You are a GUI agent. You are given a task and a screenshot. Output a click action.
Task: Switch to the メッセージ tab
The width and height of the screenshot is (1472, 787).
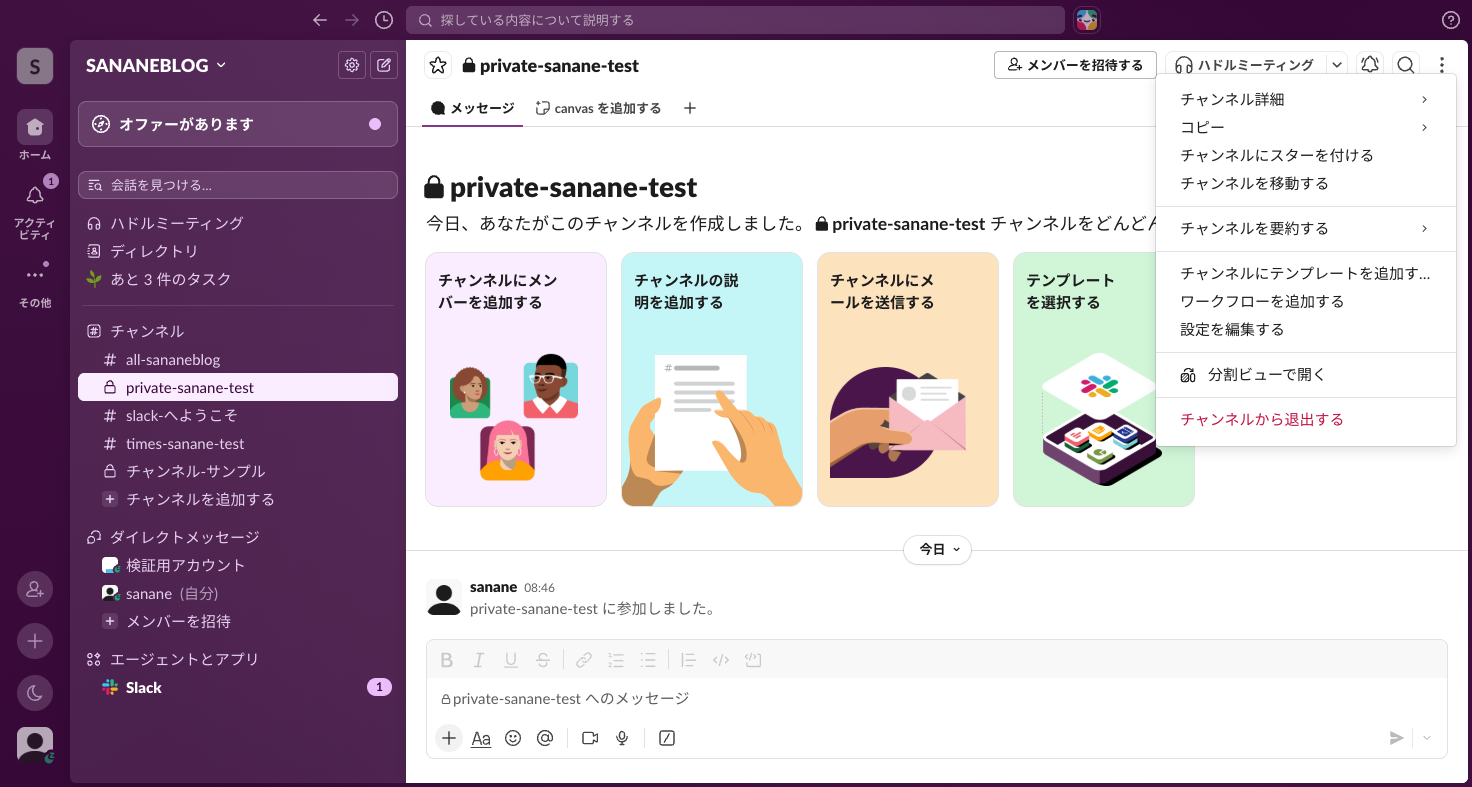[x=472, y=108]
